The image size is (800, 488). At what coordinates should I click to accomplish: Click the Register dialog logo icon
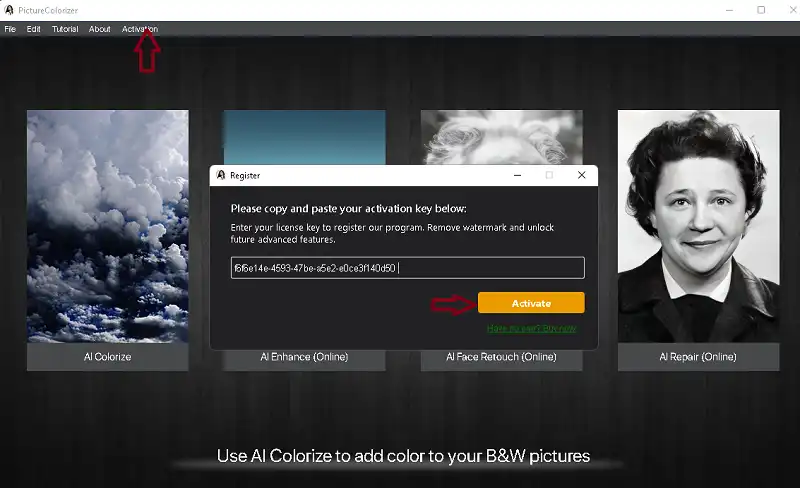pos(220,175)
